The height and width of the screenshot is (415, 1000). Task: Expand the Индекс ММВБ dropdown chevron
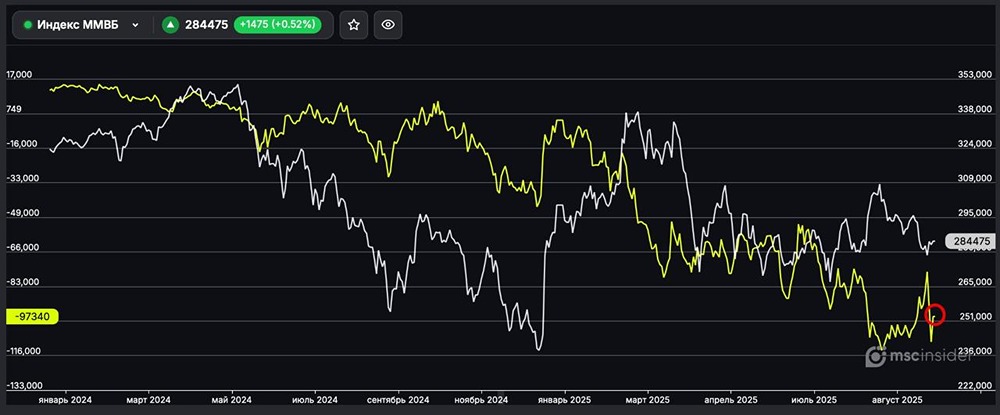coord(134,26)
